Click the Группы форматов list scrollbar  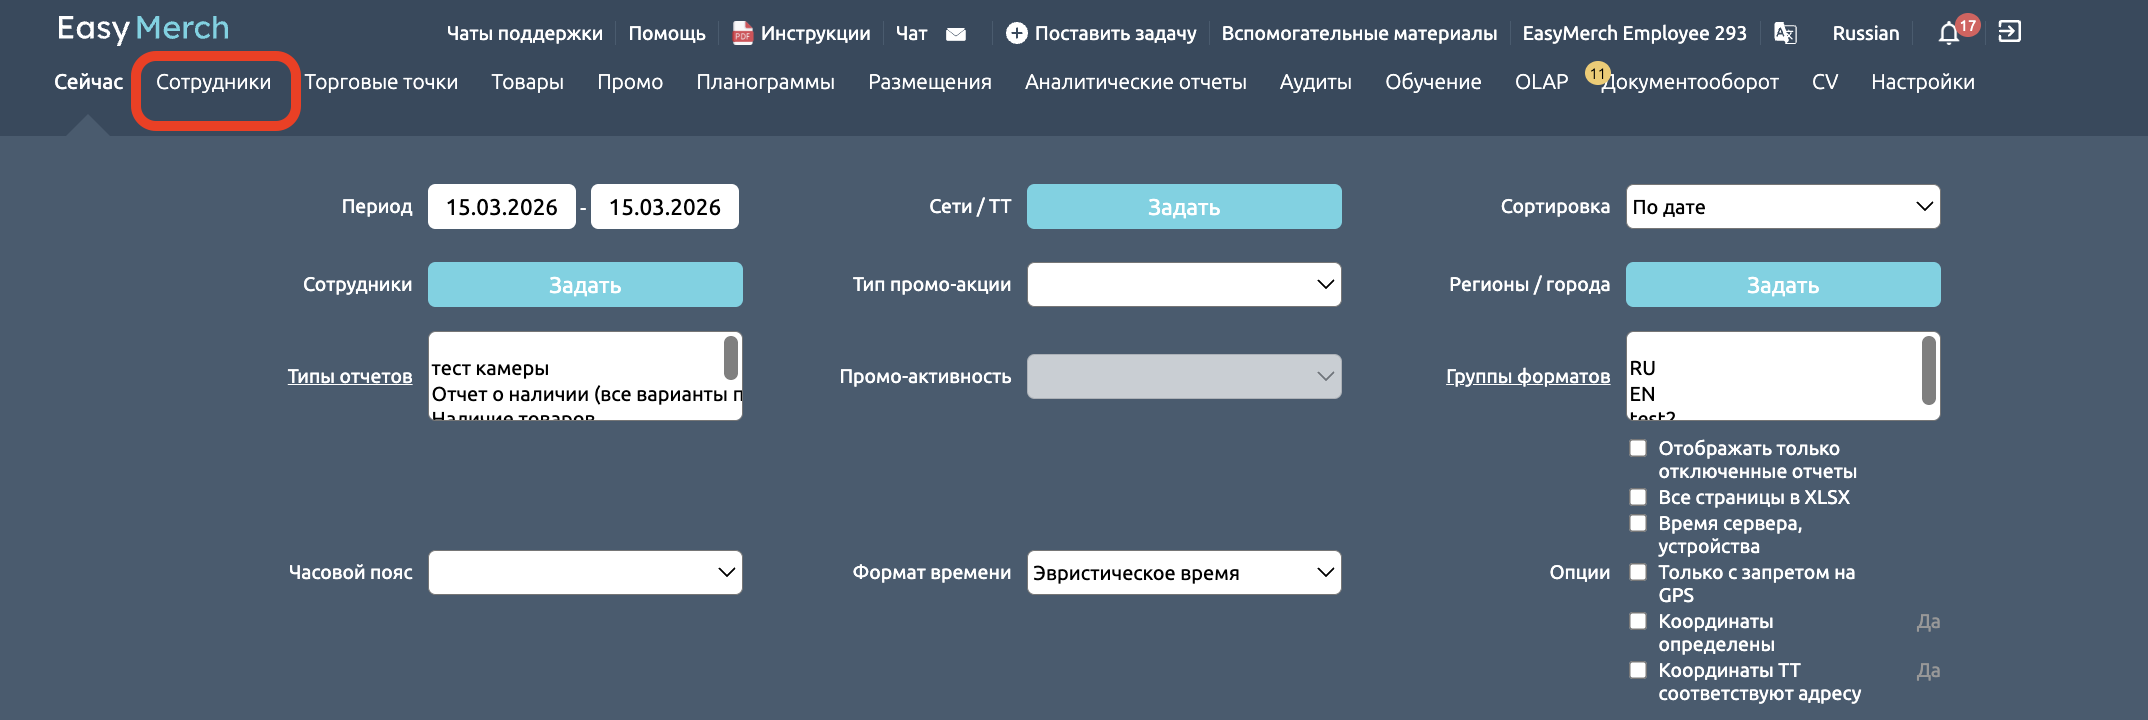pos(1928,371)
